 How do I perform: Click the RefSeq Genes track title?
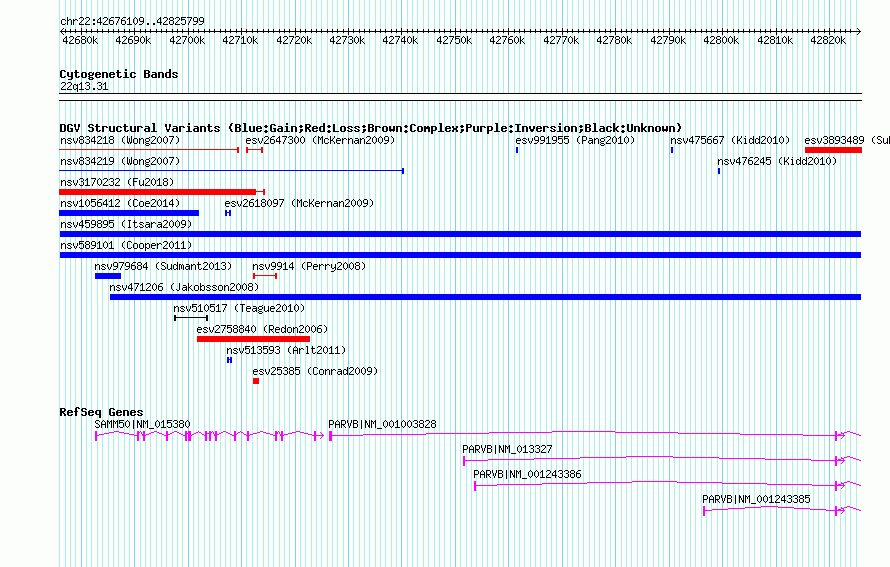point(101,412)
